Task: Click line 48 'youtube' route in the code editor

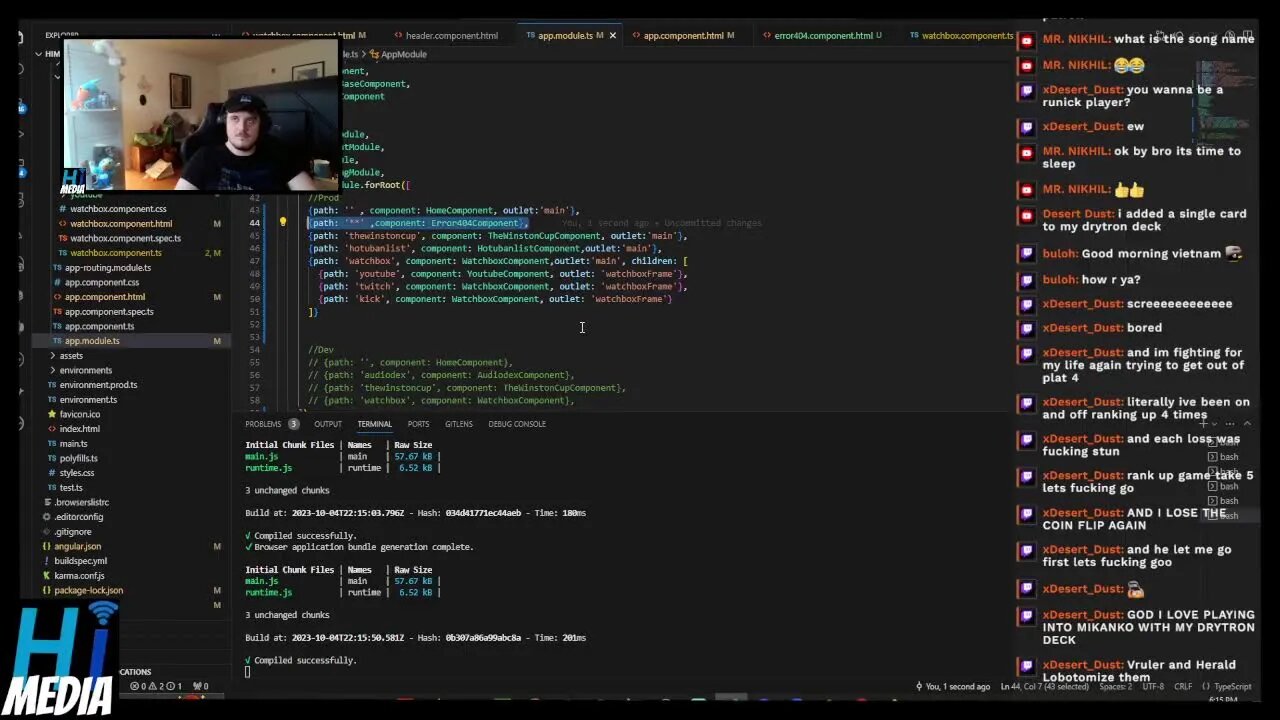Action: [503, 274]
